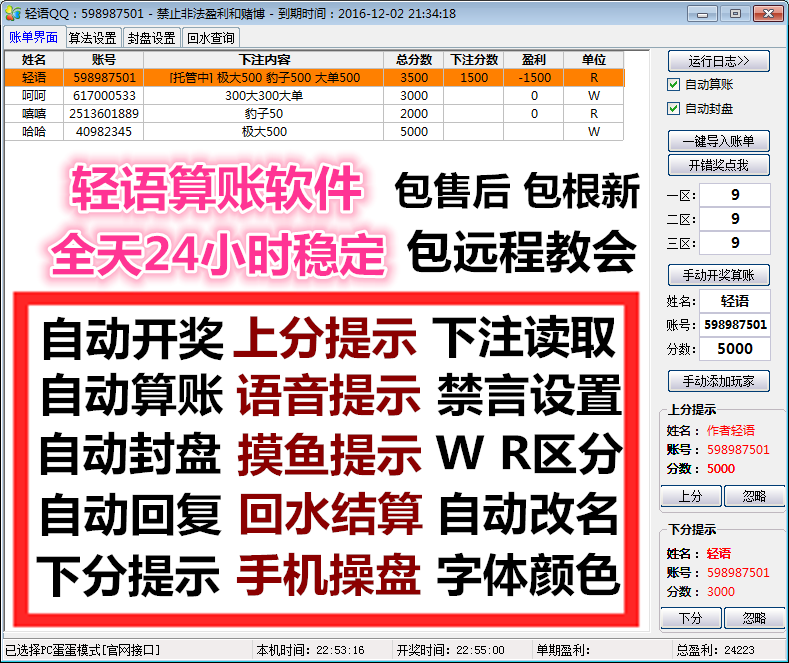The height and width of the screenshot is (663, 789).
Task: Click the 手动添加玩家 button
Action: click(718, 381)
